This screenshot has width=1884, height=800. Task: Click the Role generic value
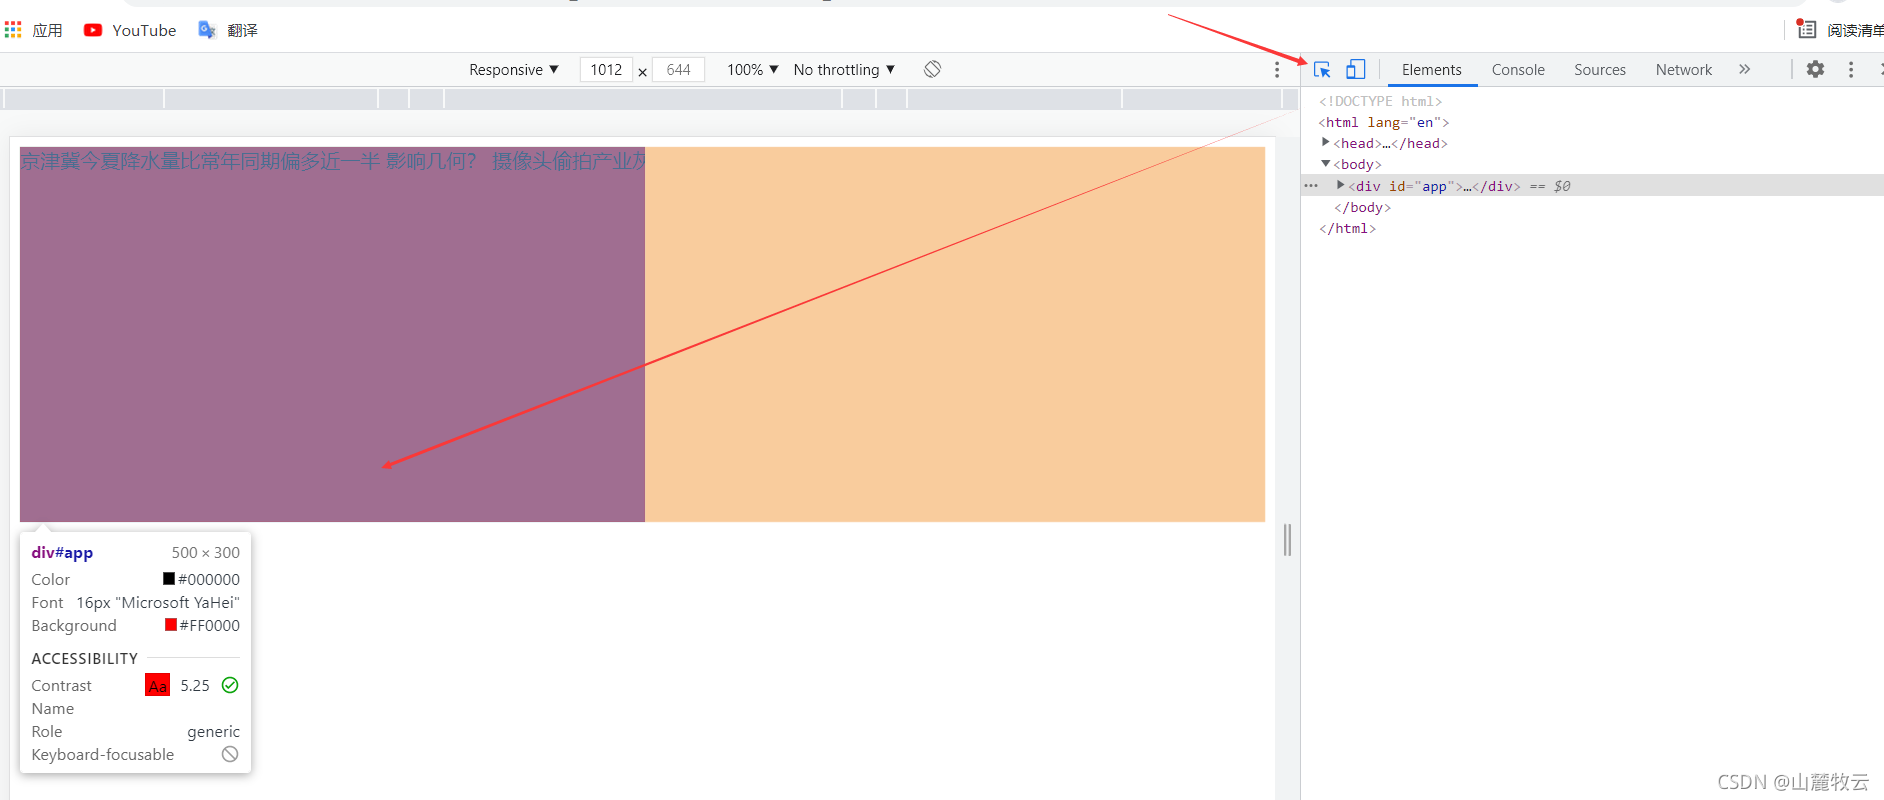pos(213,731)
